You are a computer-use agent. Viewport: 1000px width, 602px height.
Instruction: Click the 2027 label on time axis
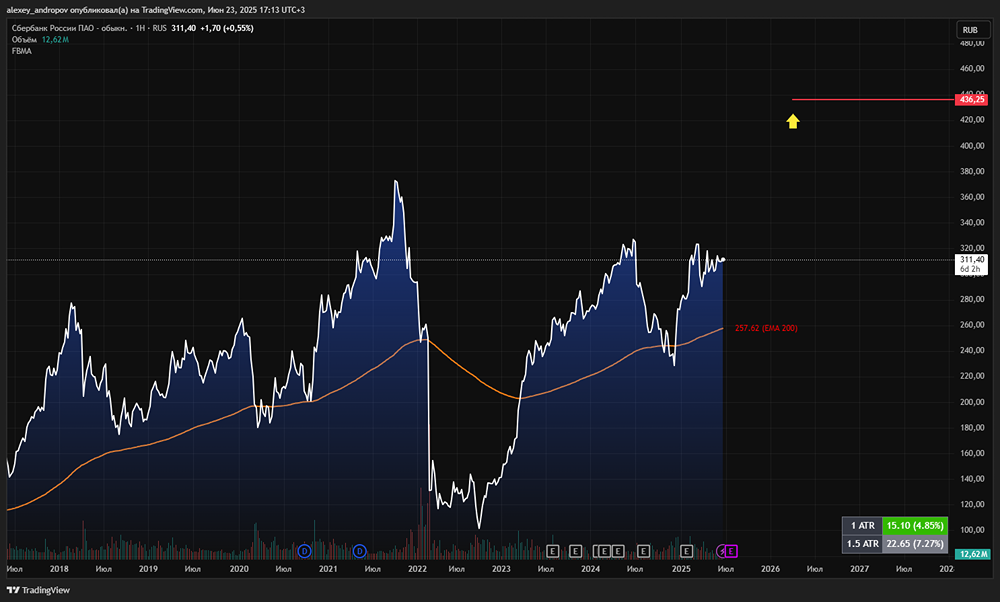click(860, 569)
